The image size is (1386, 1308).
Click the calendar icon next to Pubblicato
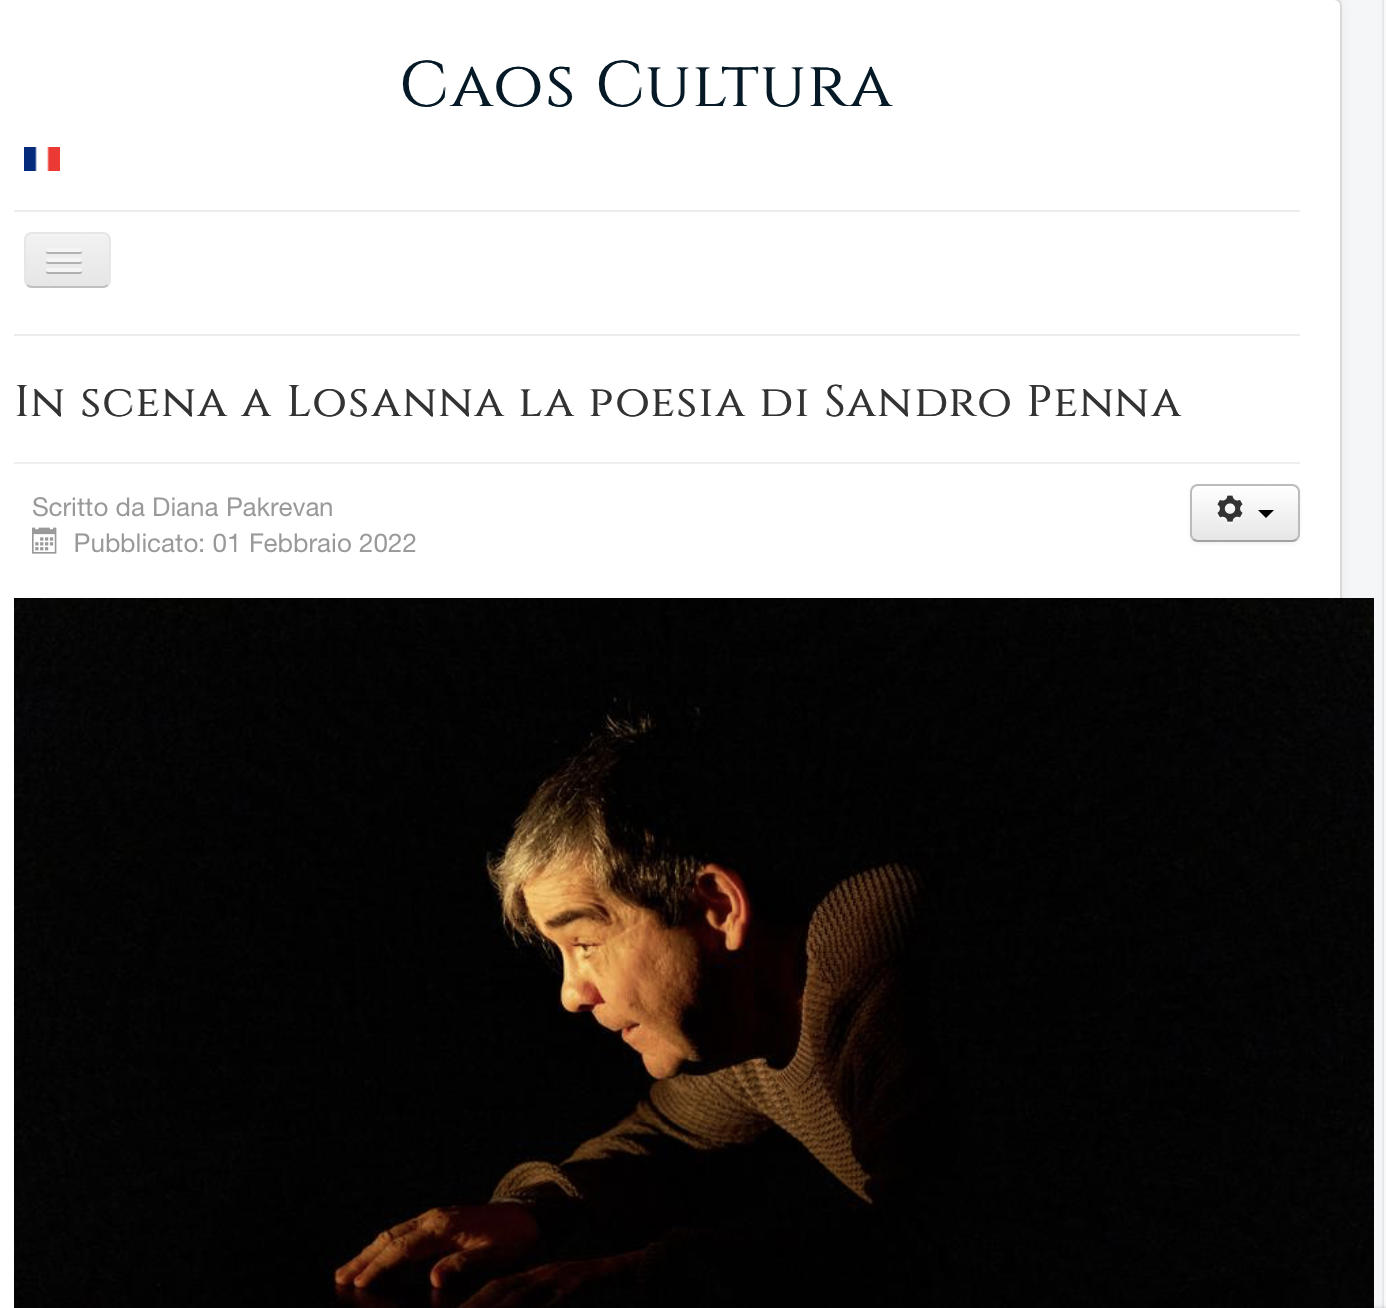44,541
